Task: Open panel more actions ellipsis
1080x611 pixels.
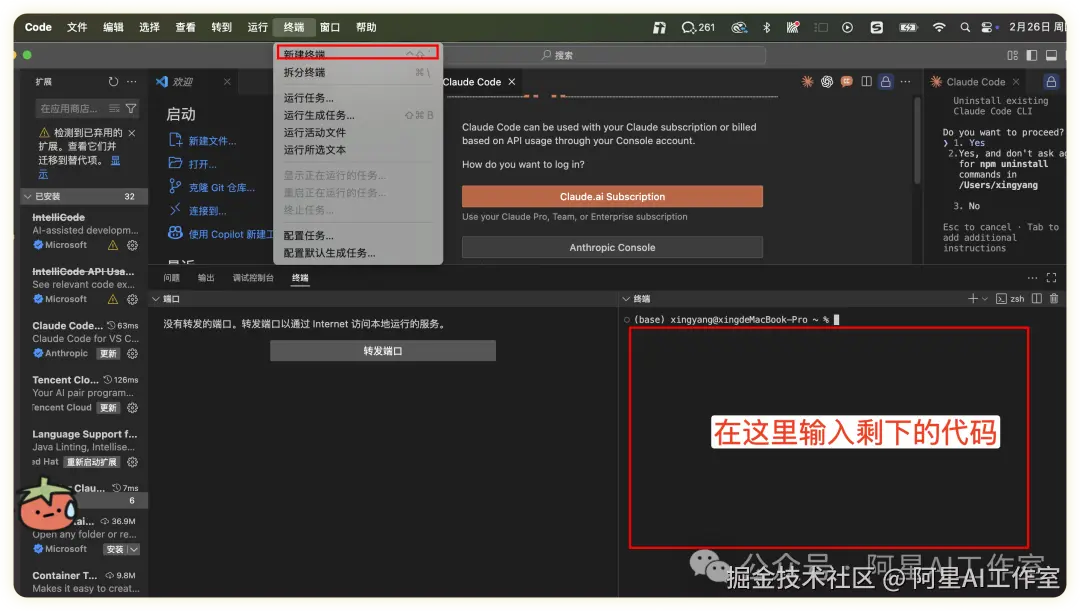Action: 1032,278
